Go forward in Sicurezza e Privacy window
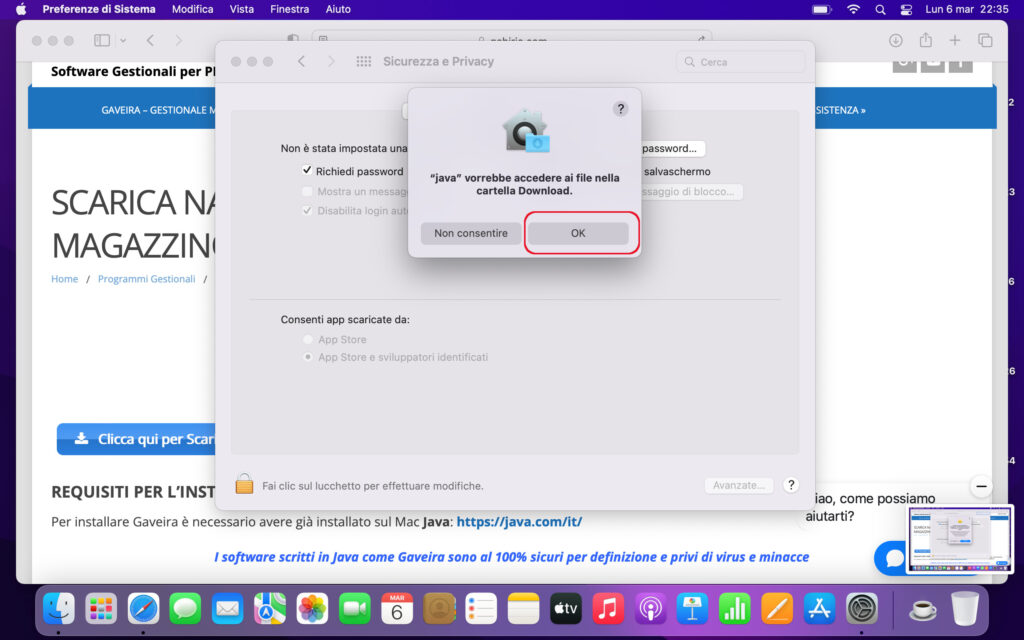The image size is (1024, 640). (x=331, y=61)
